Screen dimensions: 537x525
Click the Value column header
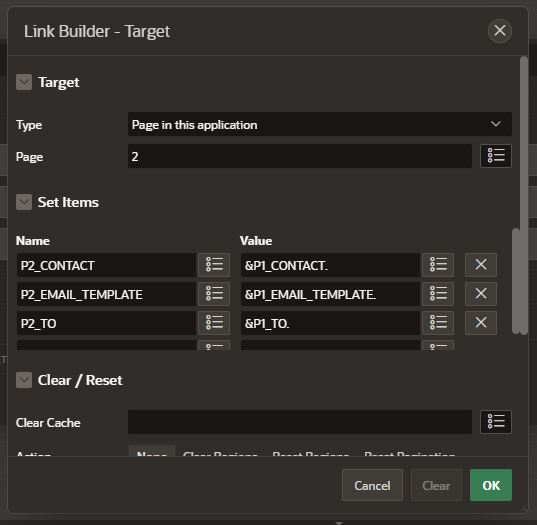coord(256,241)
